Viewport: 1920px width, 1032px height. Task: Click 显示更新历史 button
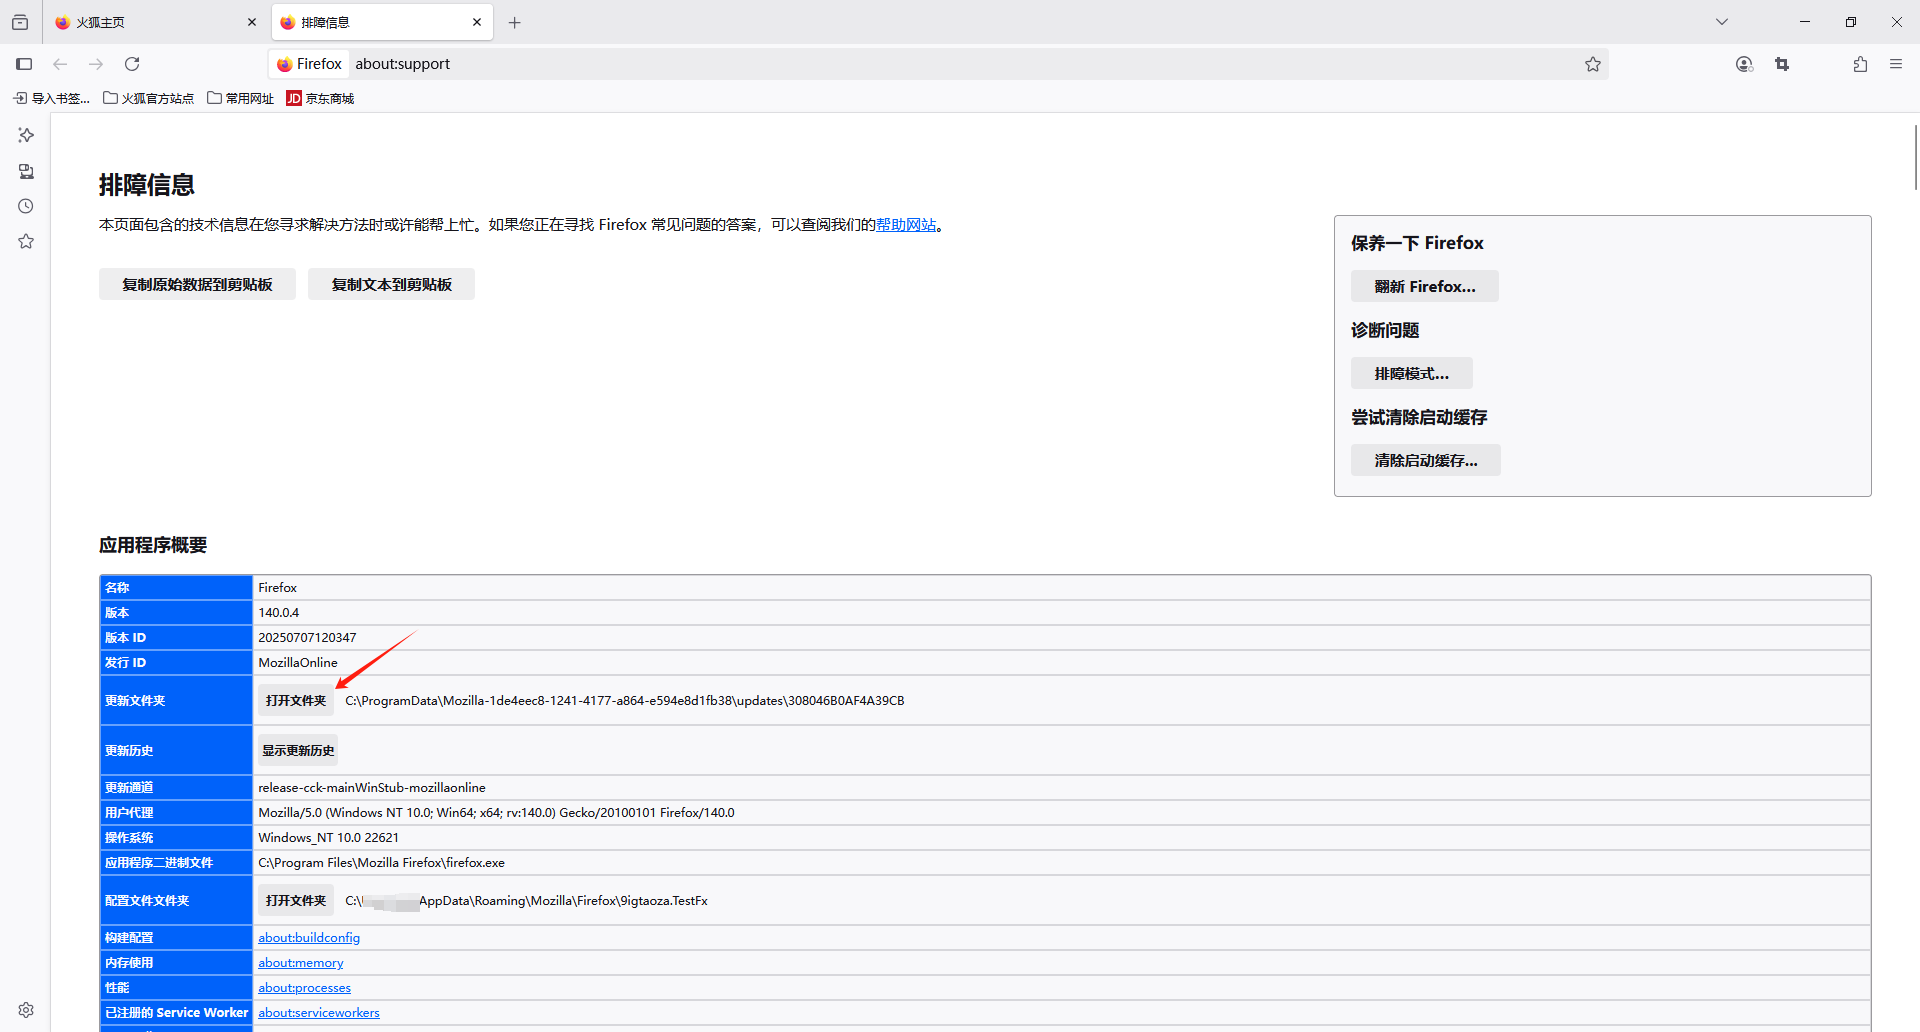point(298,750)
